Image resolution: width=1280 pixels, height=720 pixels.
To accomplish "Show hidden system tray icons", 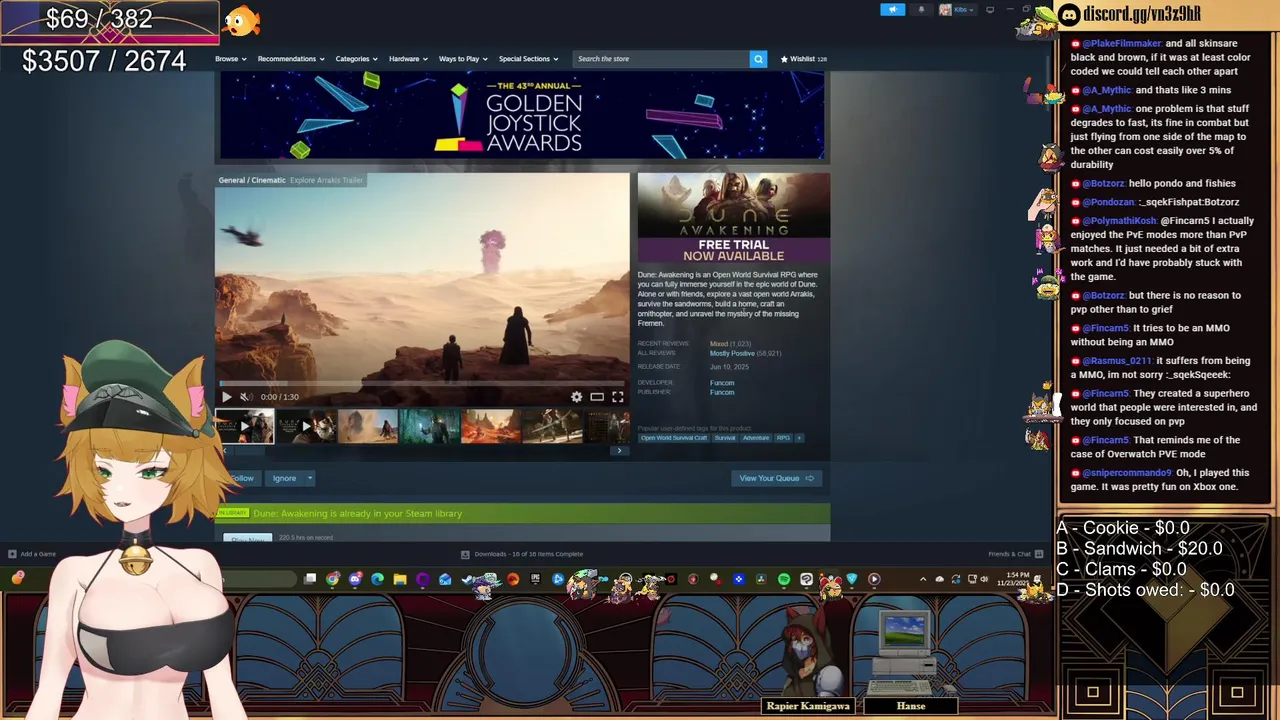I will tap(923, 579).
